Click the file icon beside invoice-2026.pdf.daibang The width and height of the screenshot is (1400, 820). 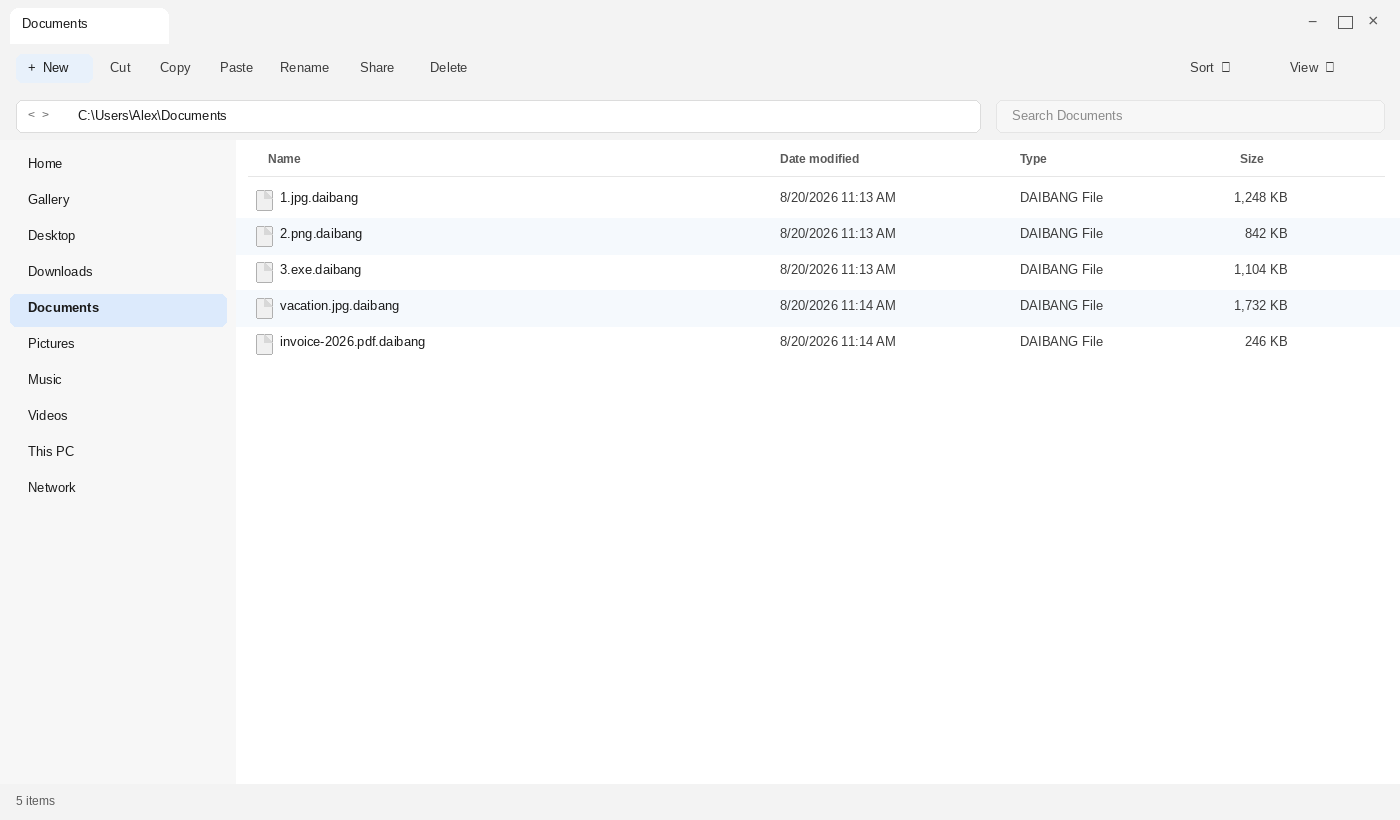tap(265, 344)
